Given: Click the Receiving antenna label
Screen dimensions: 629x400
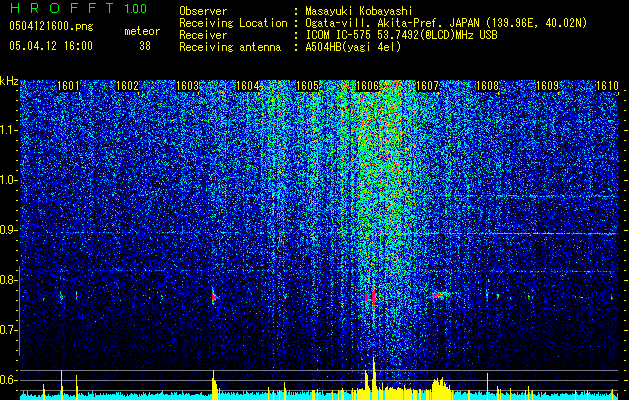Looking at the screenshot, I should tap(230, 47).
